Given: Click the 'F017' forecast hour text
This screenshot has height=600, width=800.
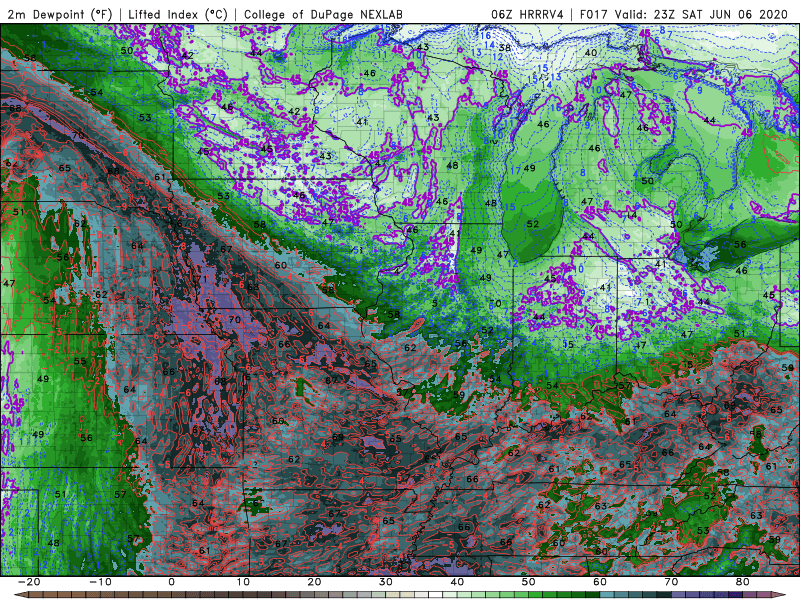Looking at the screenshot, I should (x=594, y=14).
